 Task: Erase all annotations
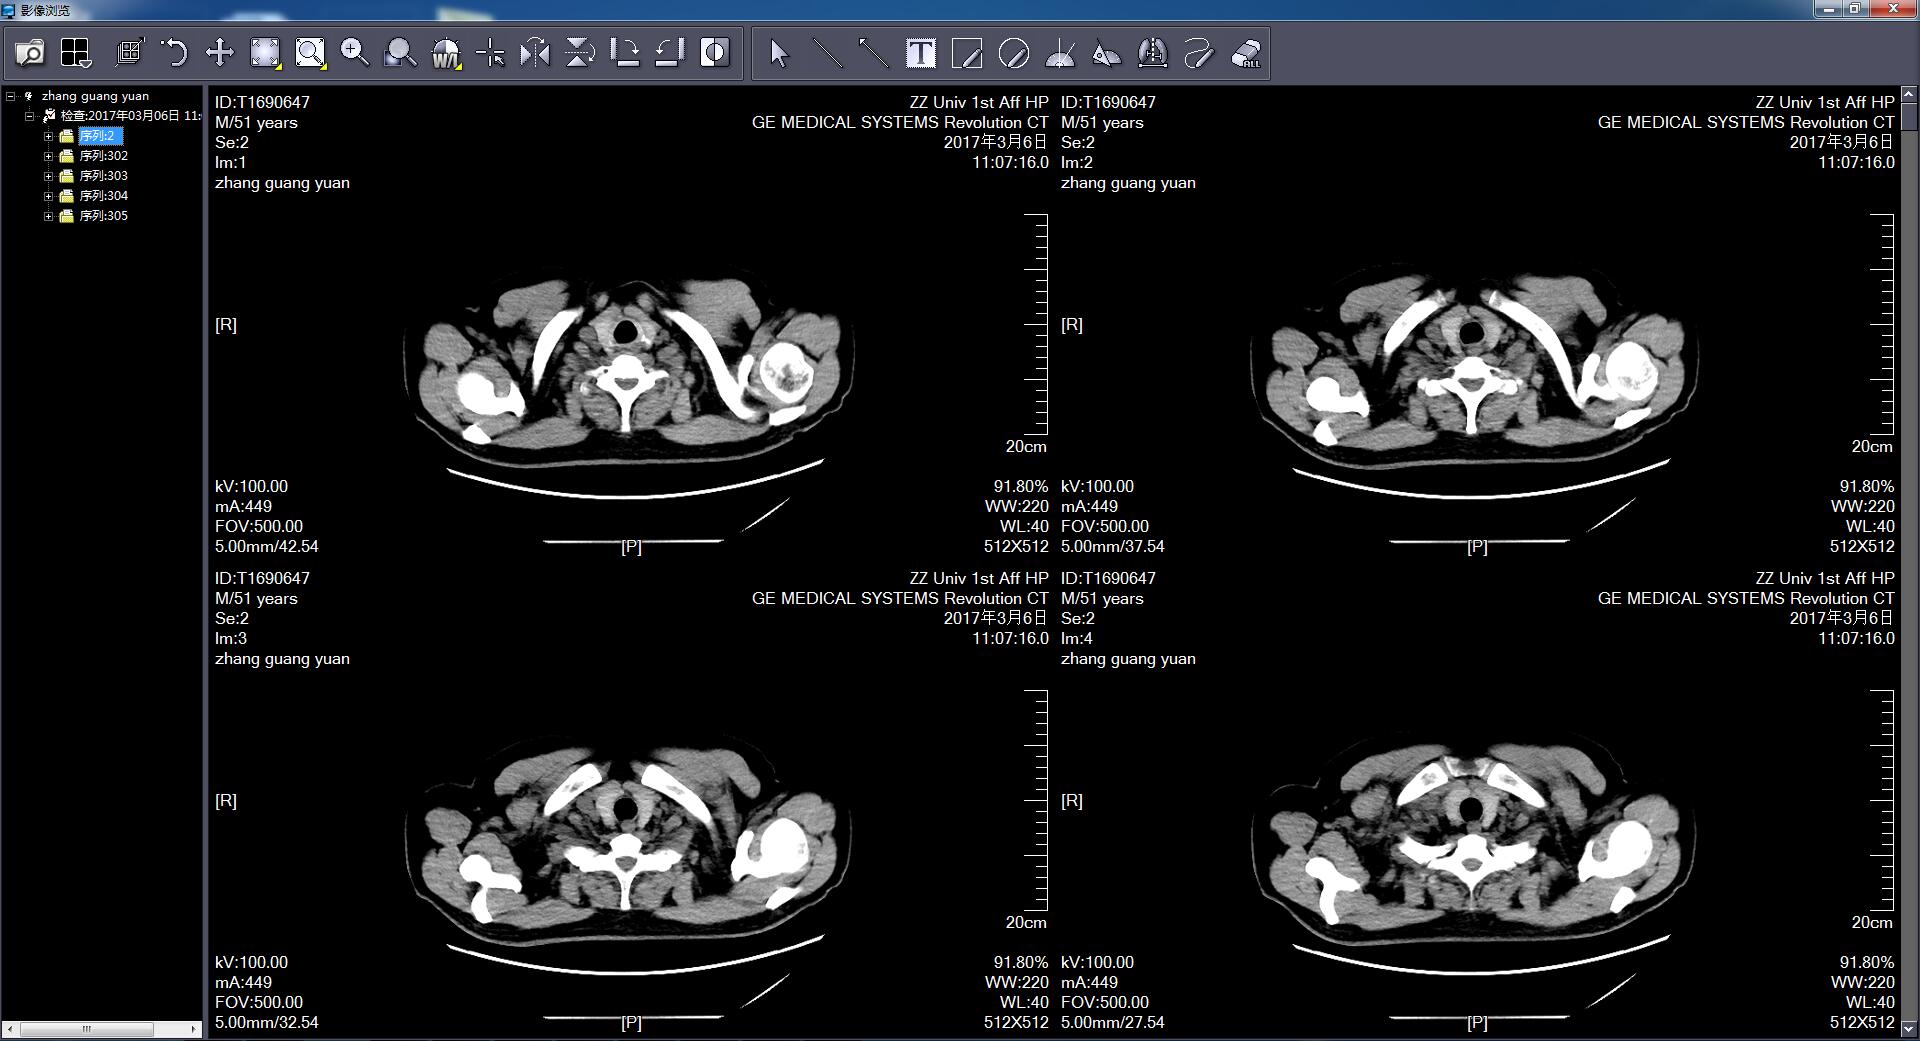pyautogui.click(x=1246, y=53)
